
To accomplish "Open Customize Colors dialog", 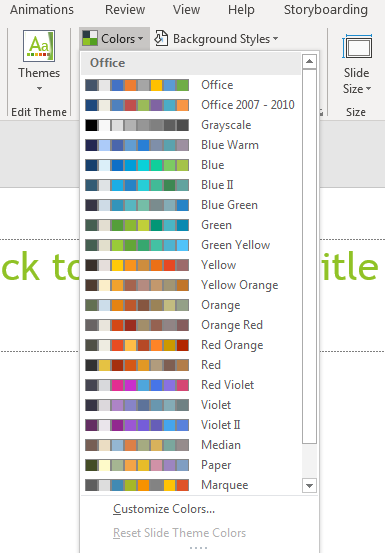I will tap(164, 509).
